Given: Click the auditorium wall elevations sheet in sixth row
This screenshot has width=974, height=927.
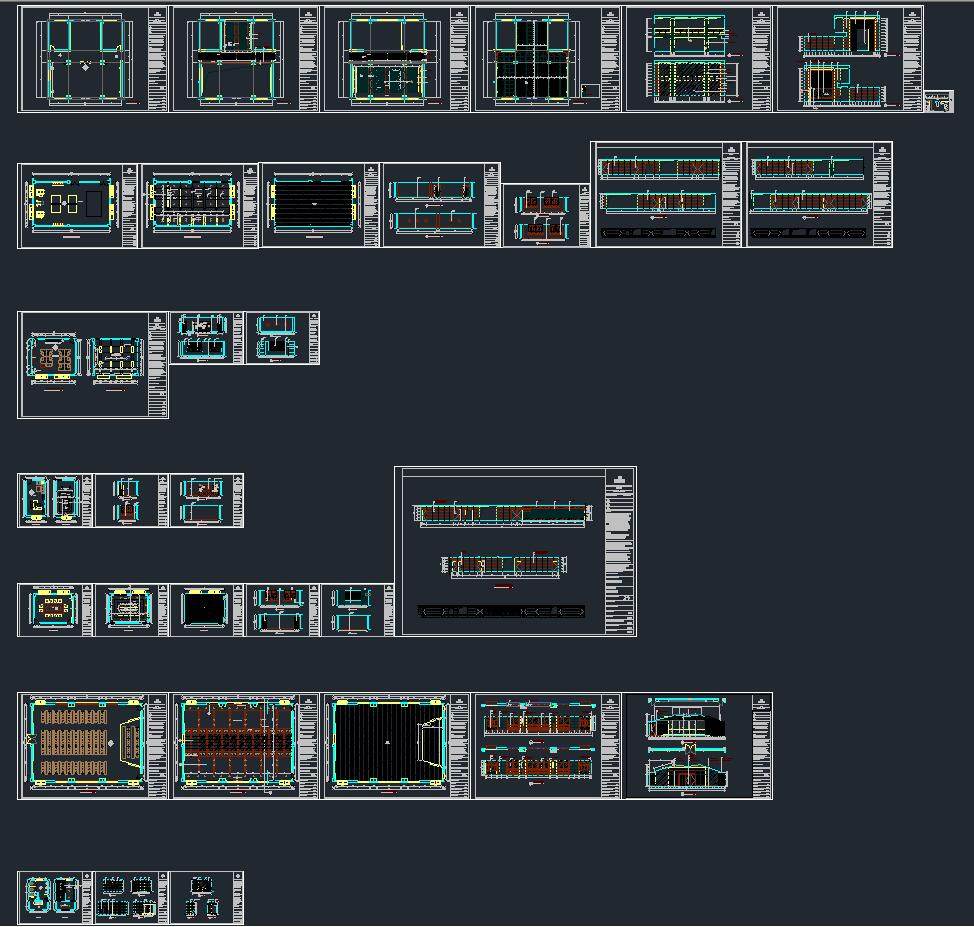Looking at the screenshot, I should pyautogui.click(x=546, y=745).
